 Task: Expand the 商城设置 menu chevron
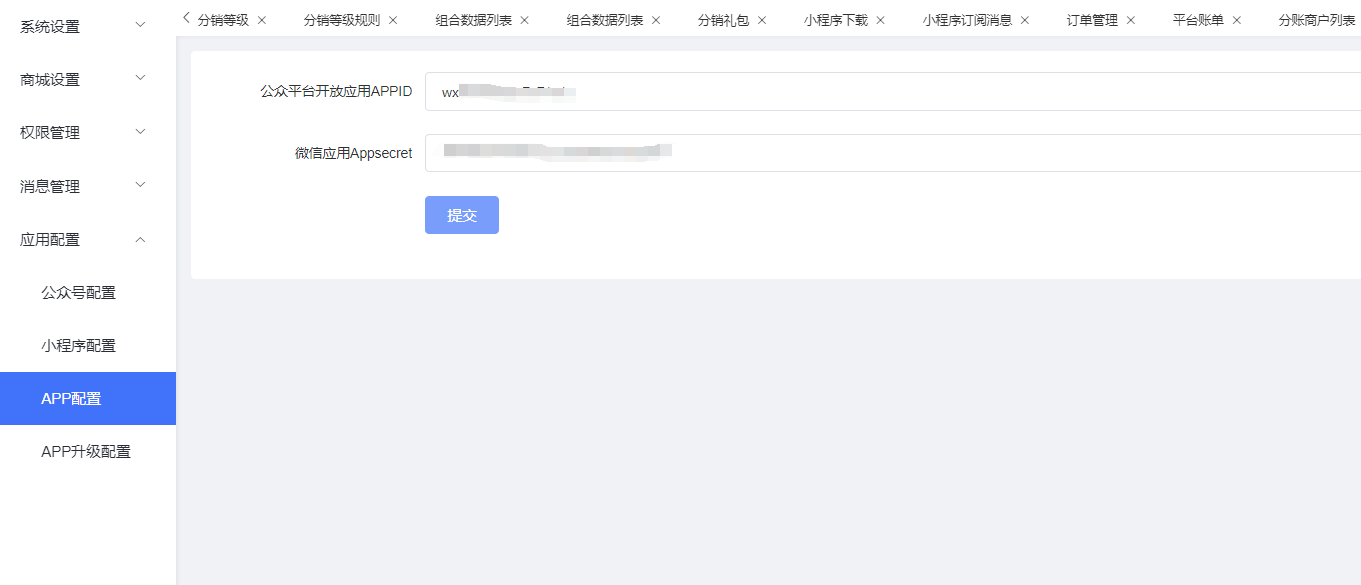141,77
